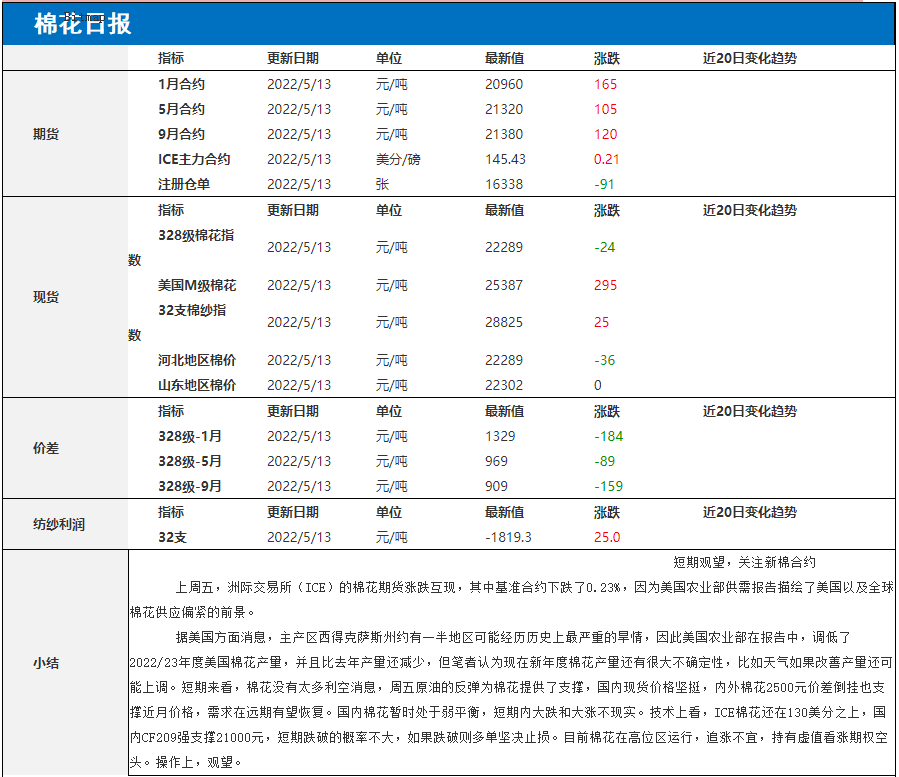The image size is (899, 777).
Task: Click the 涨跌 header in 现货 section
Action: (x=607, y=210)
